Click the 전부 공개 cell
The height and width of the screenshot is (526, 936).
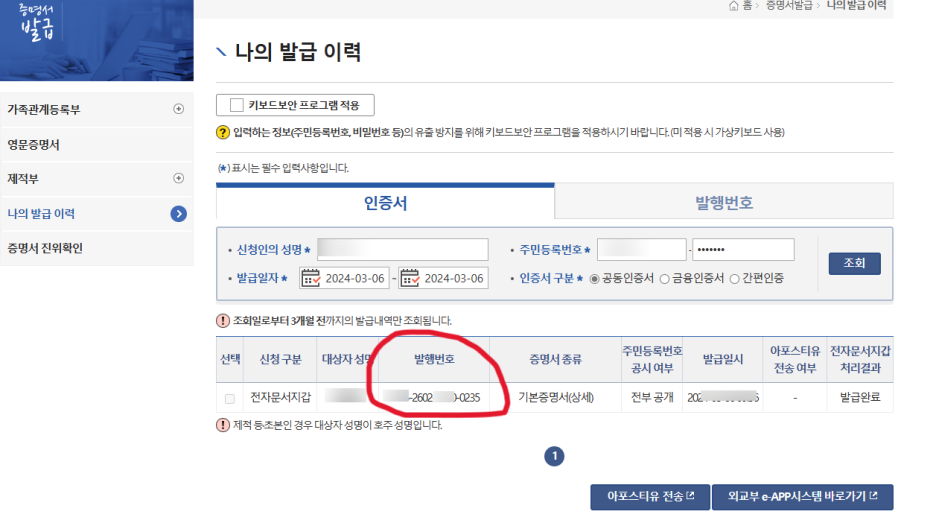652,398
